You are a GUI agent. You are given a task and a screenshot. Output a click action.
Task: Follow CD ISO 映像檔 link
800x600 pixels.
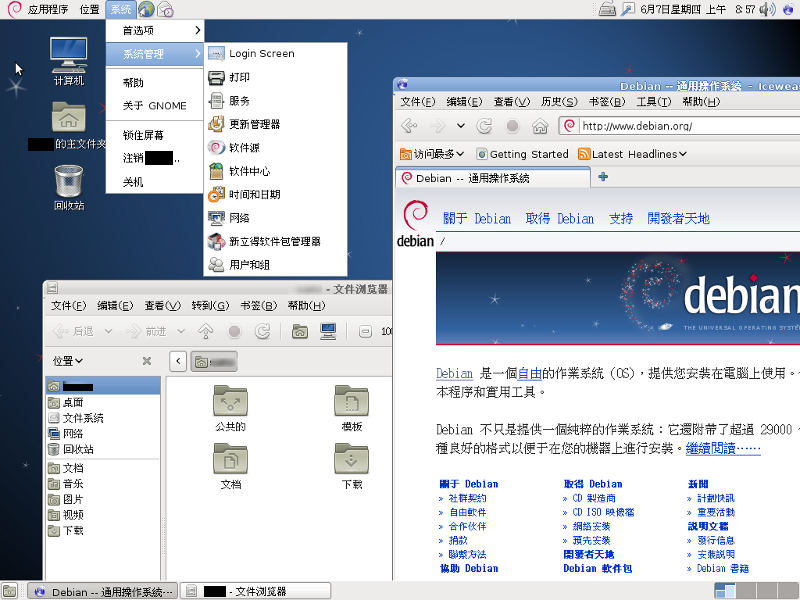point(603,512)
